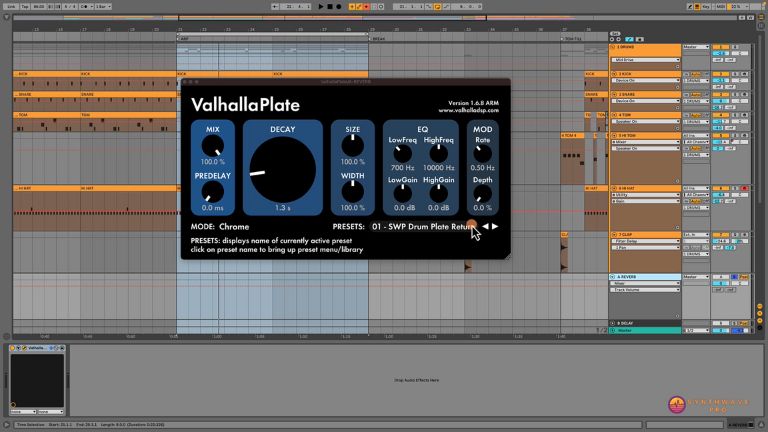Solo the A REVERB return track
Image resolution: width=768 pixels, height=432 pixels.
[735, 277]
